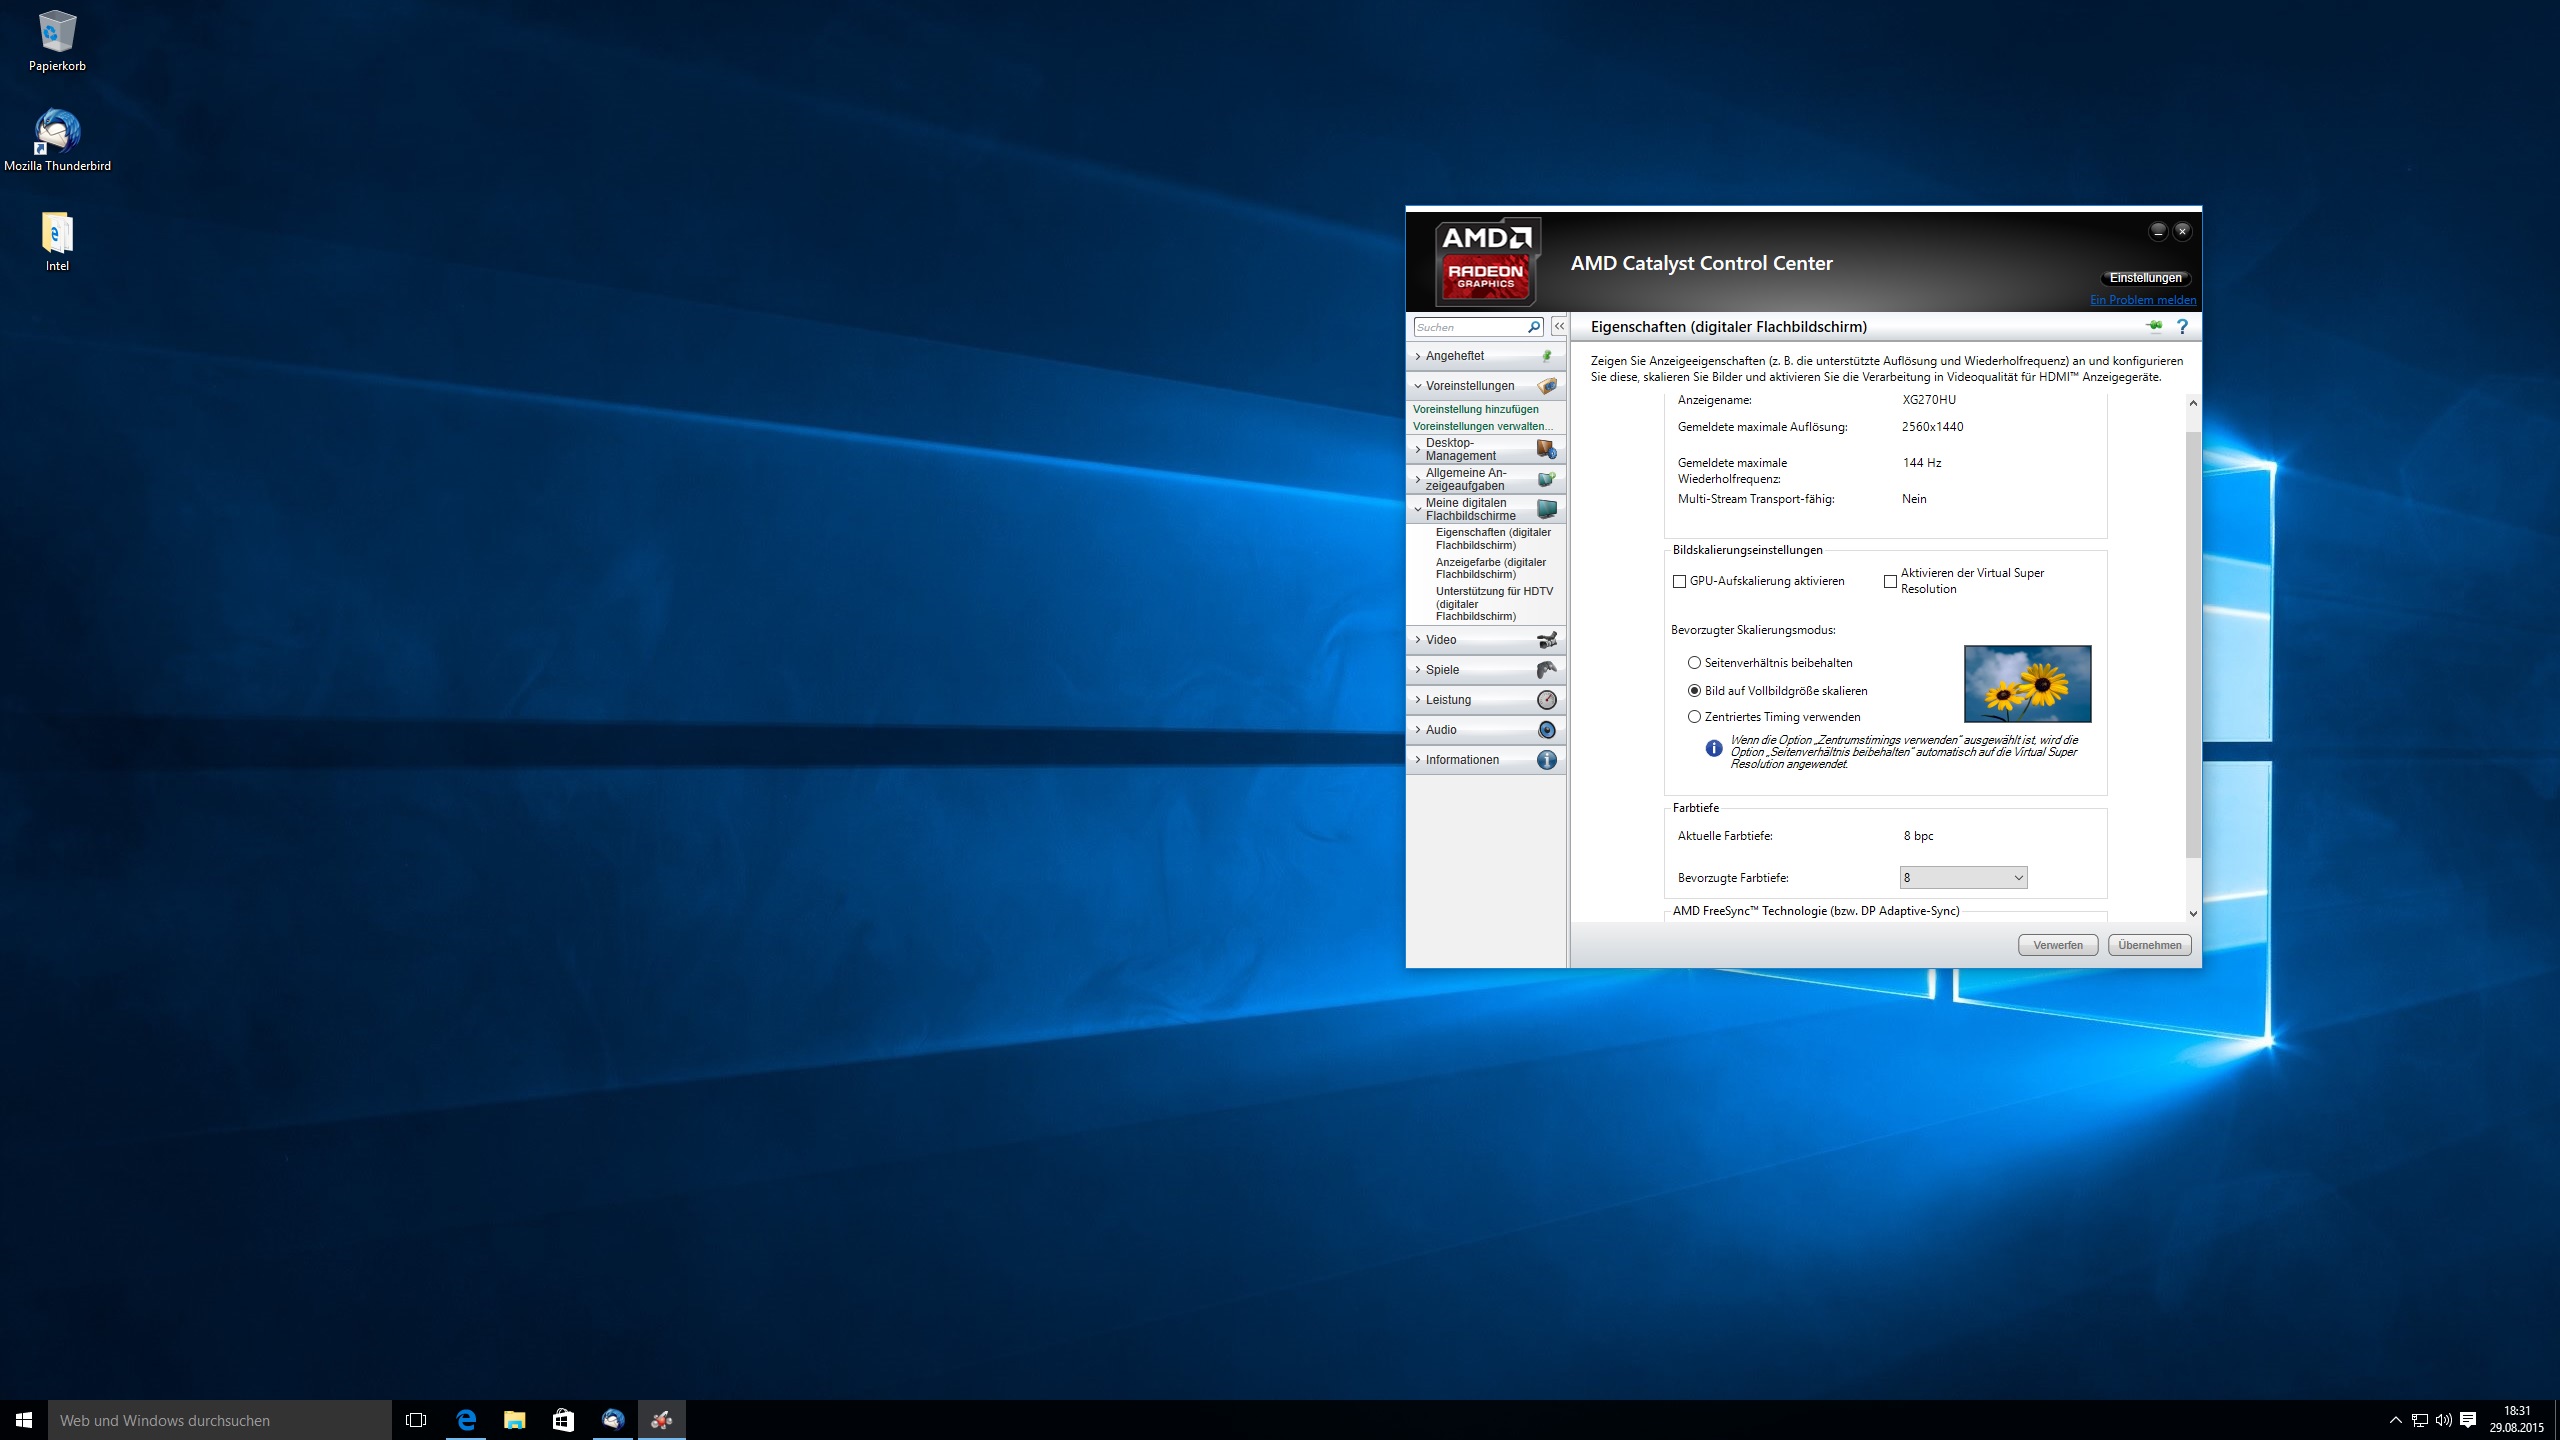The width and height of the screenshot is (2560, 1440).
Task: Open Unterstützung für HDTV page
Action: point(1493,604)
